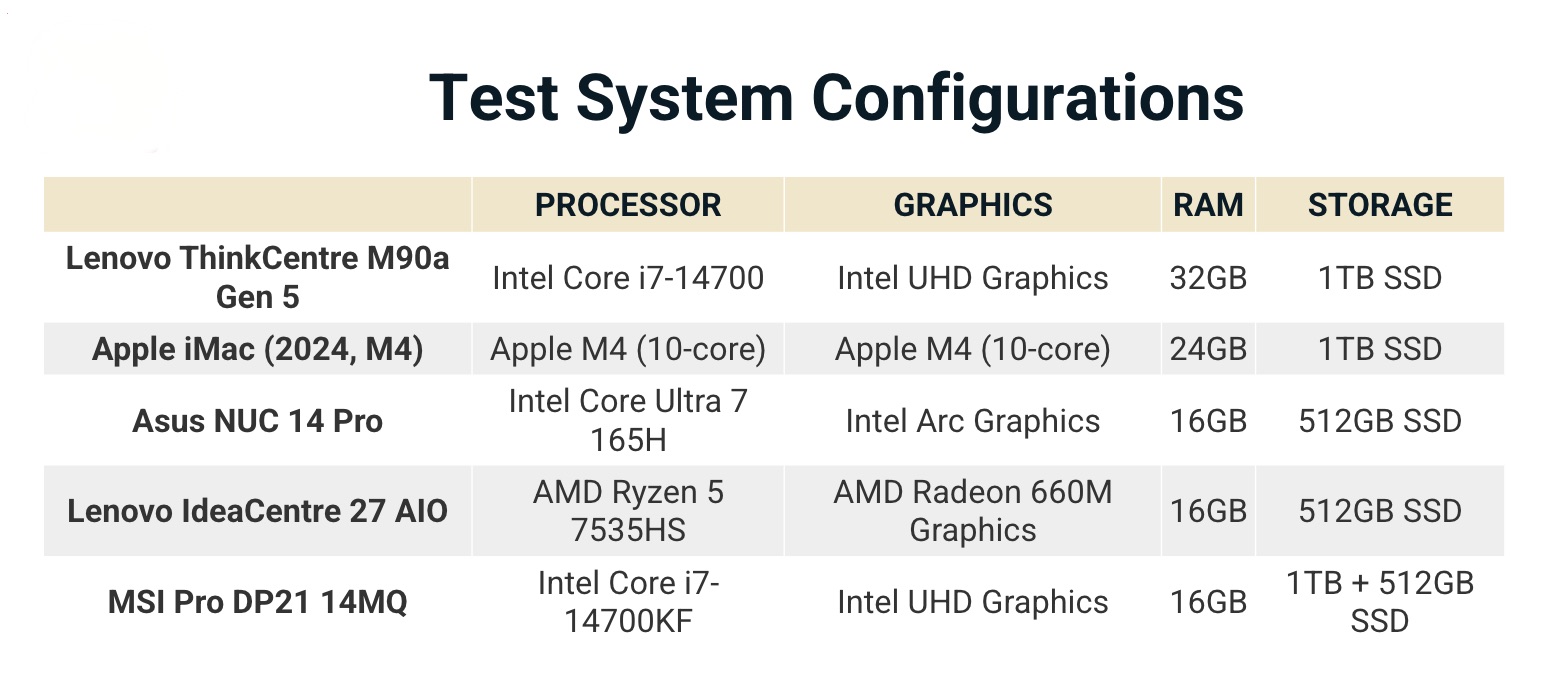Click the Intel Core Ultra 7 165H cell
Screen dimensions: 1556x676
point(628,421)
